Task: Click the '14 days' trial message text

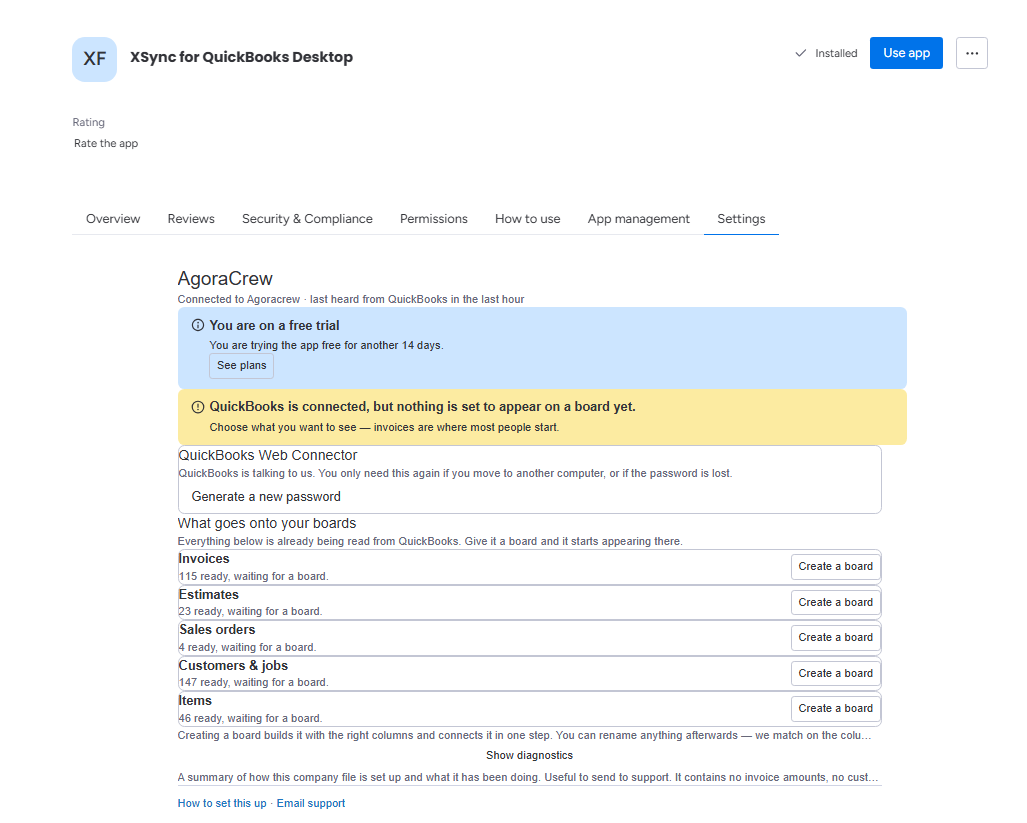Action: (326, 345)
